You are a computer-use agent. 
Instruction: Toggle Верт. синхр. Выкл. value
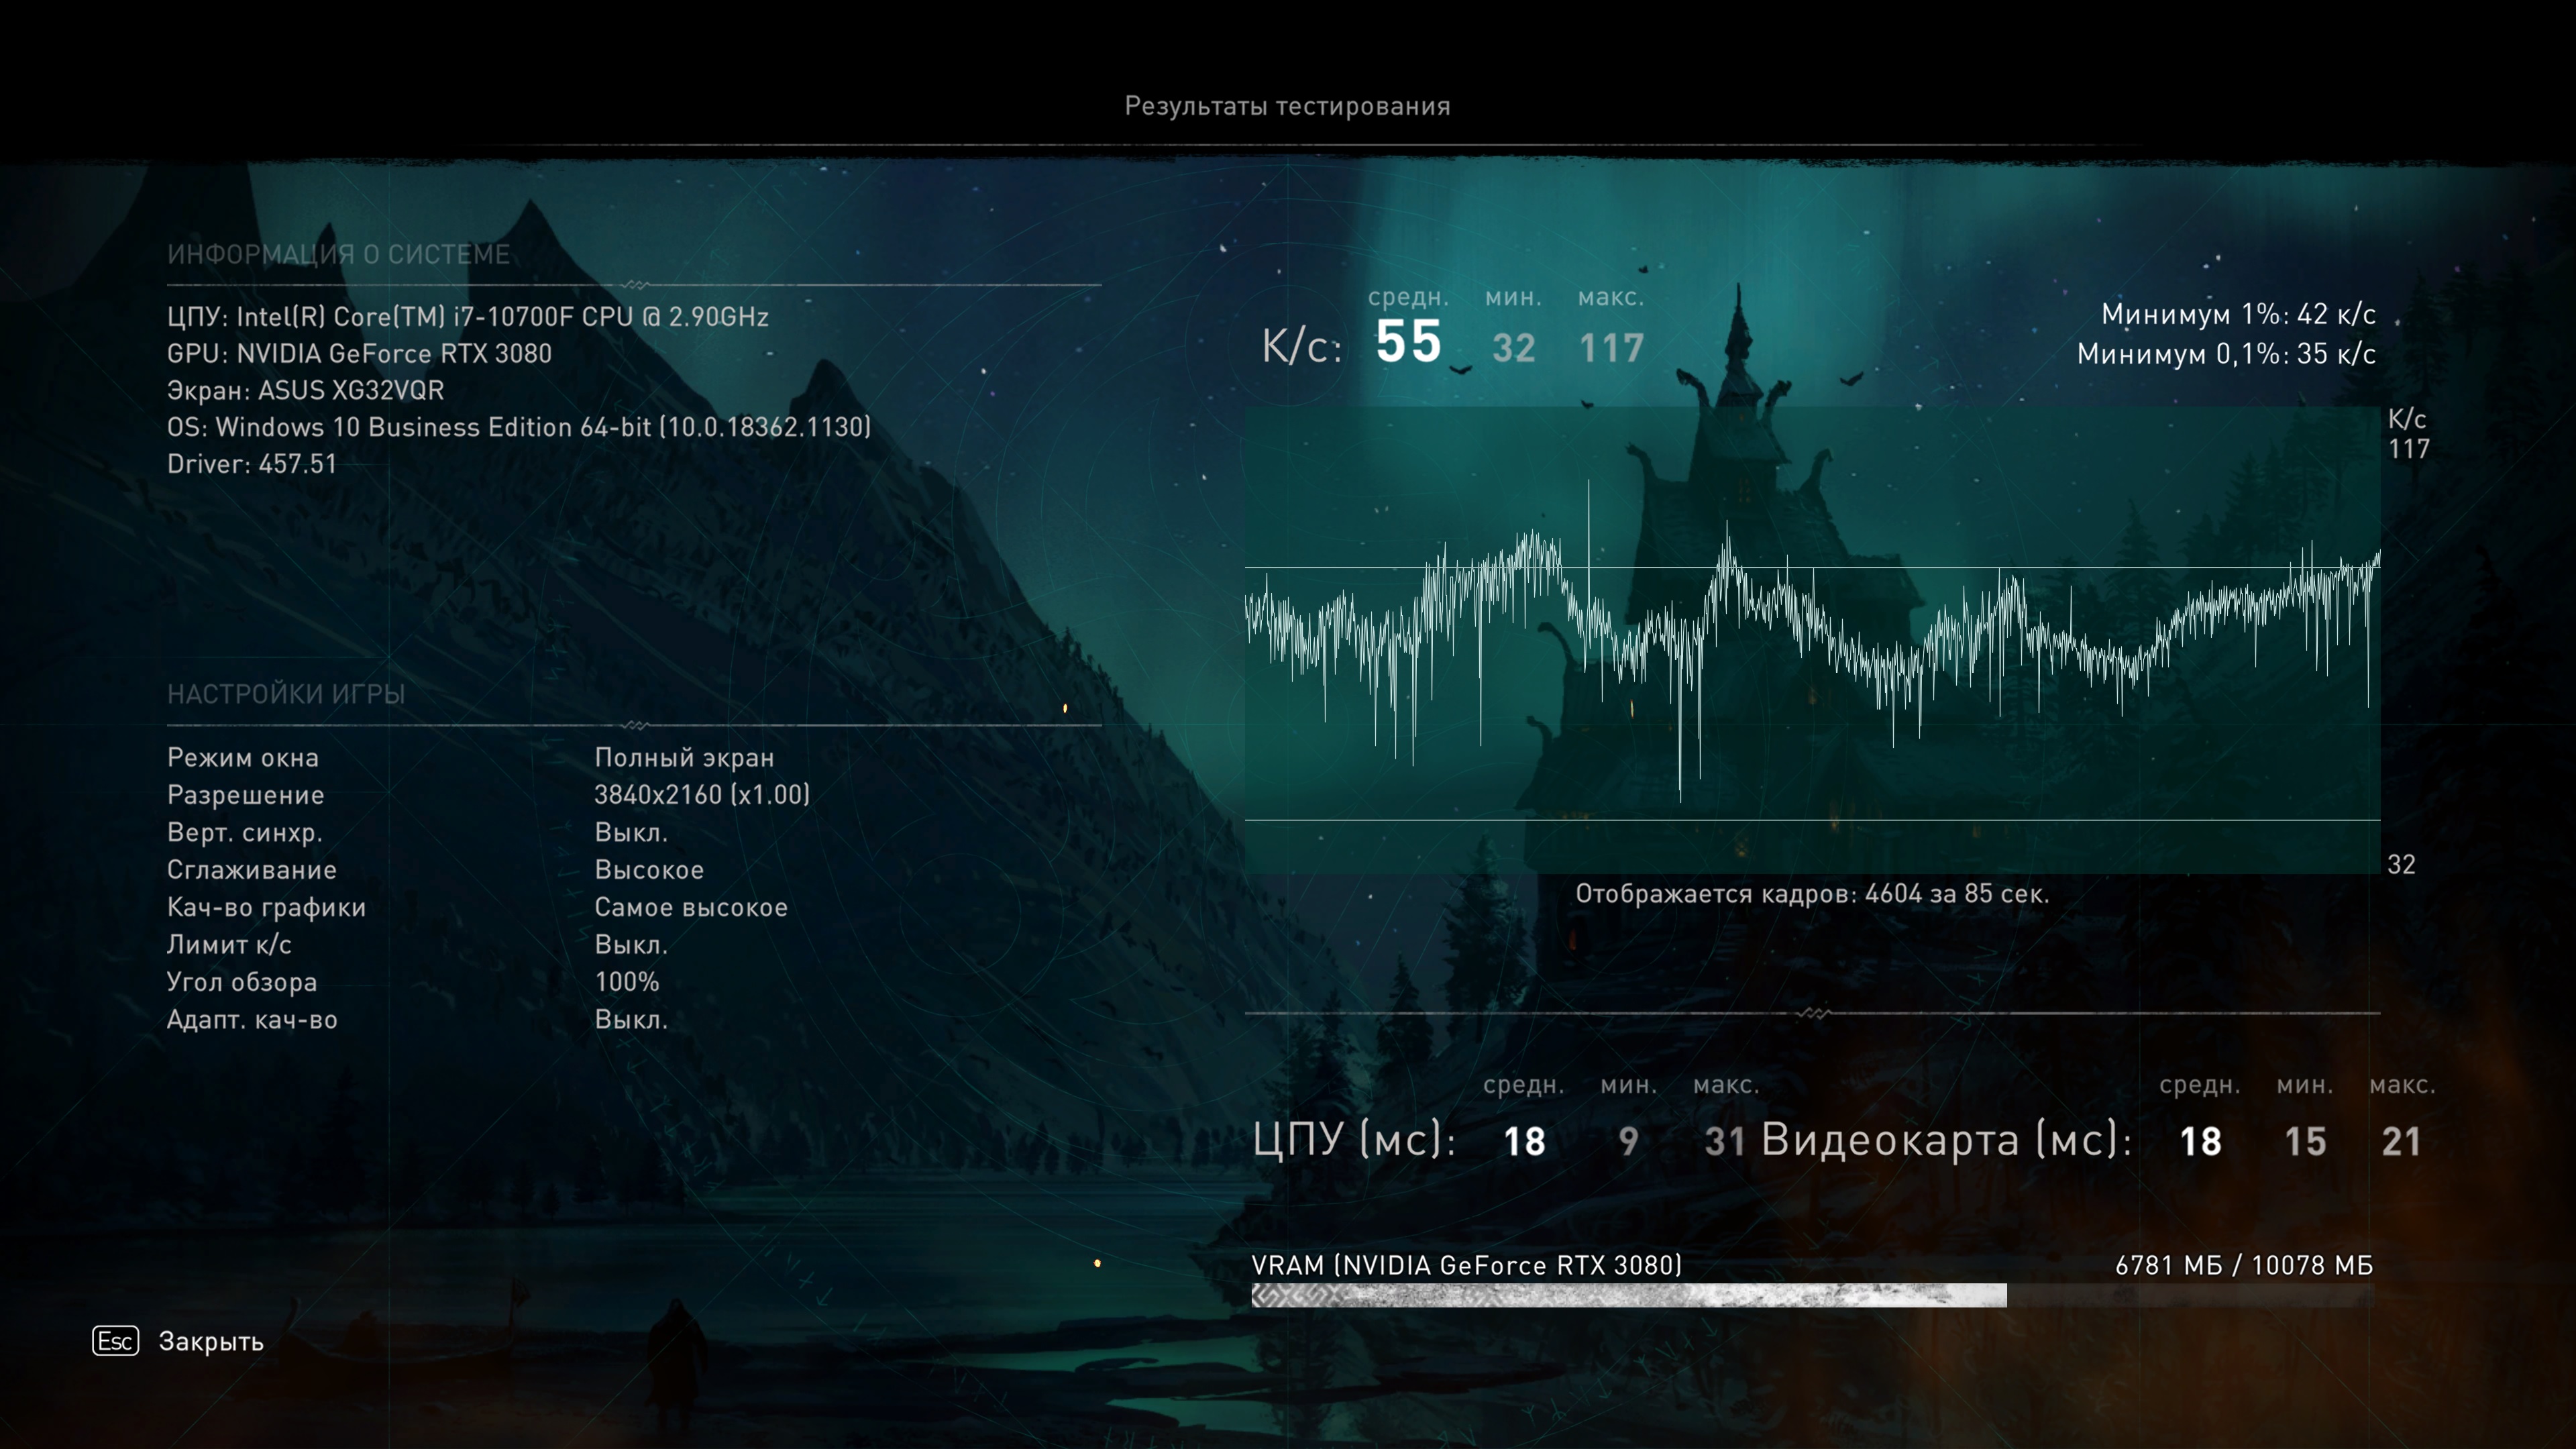pyautogui.click(x=630, y=832)
